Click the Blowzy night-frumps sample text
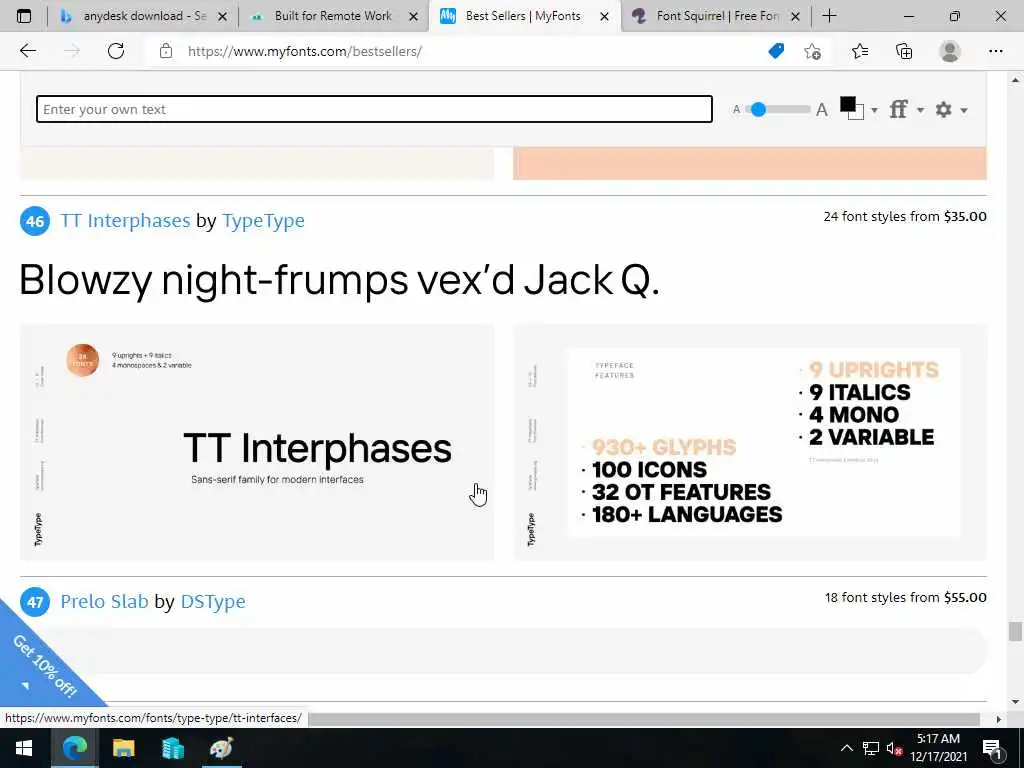The height and width of the screenshot is (768, 1024). (340, 281)
